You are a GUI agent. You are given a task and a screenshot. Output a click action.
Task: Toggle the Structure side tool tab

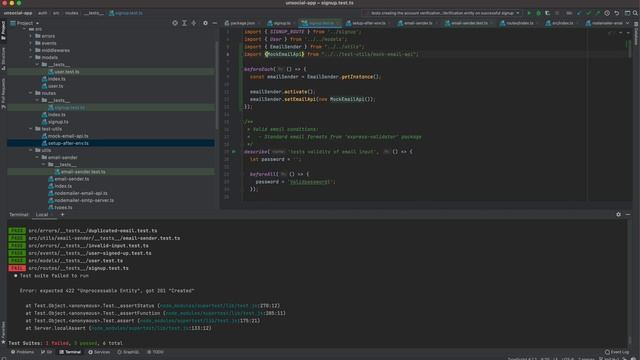3,58
